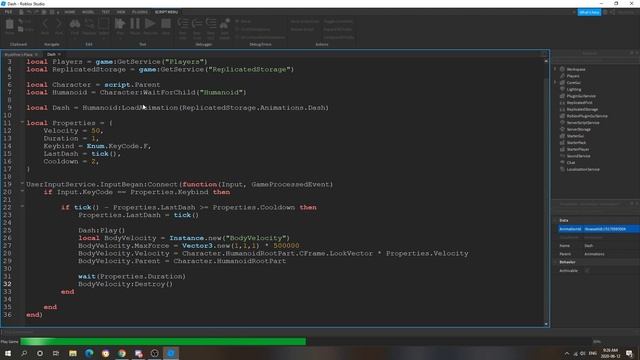Open the FILE menu
The height and width of the screenshot is (360, 640).
(x=8, y=12)
